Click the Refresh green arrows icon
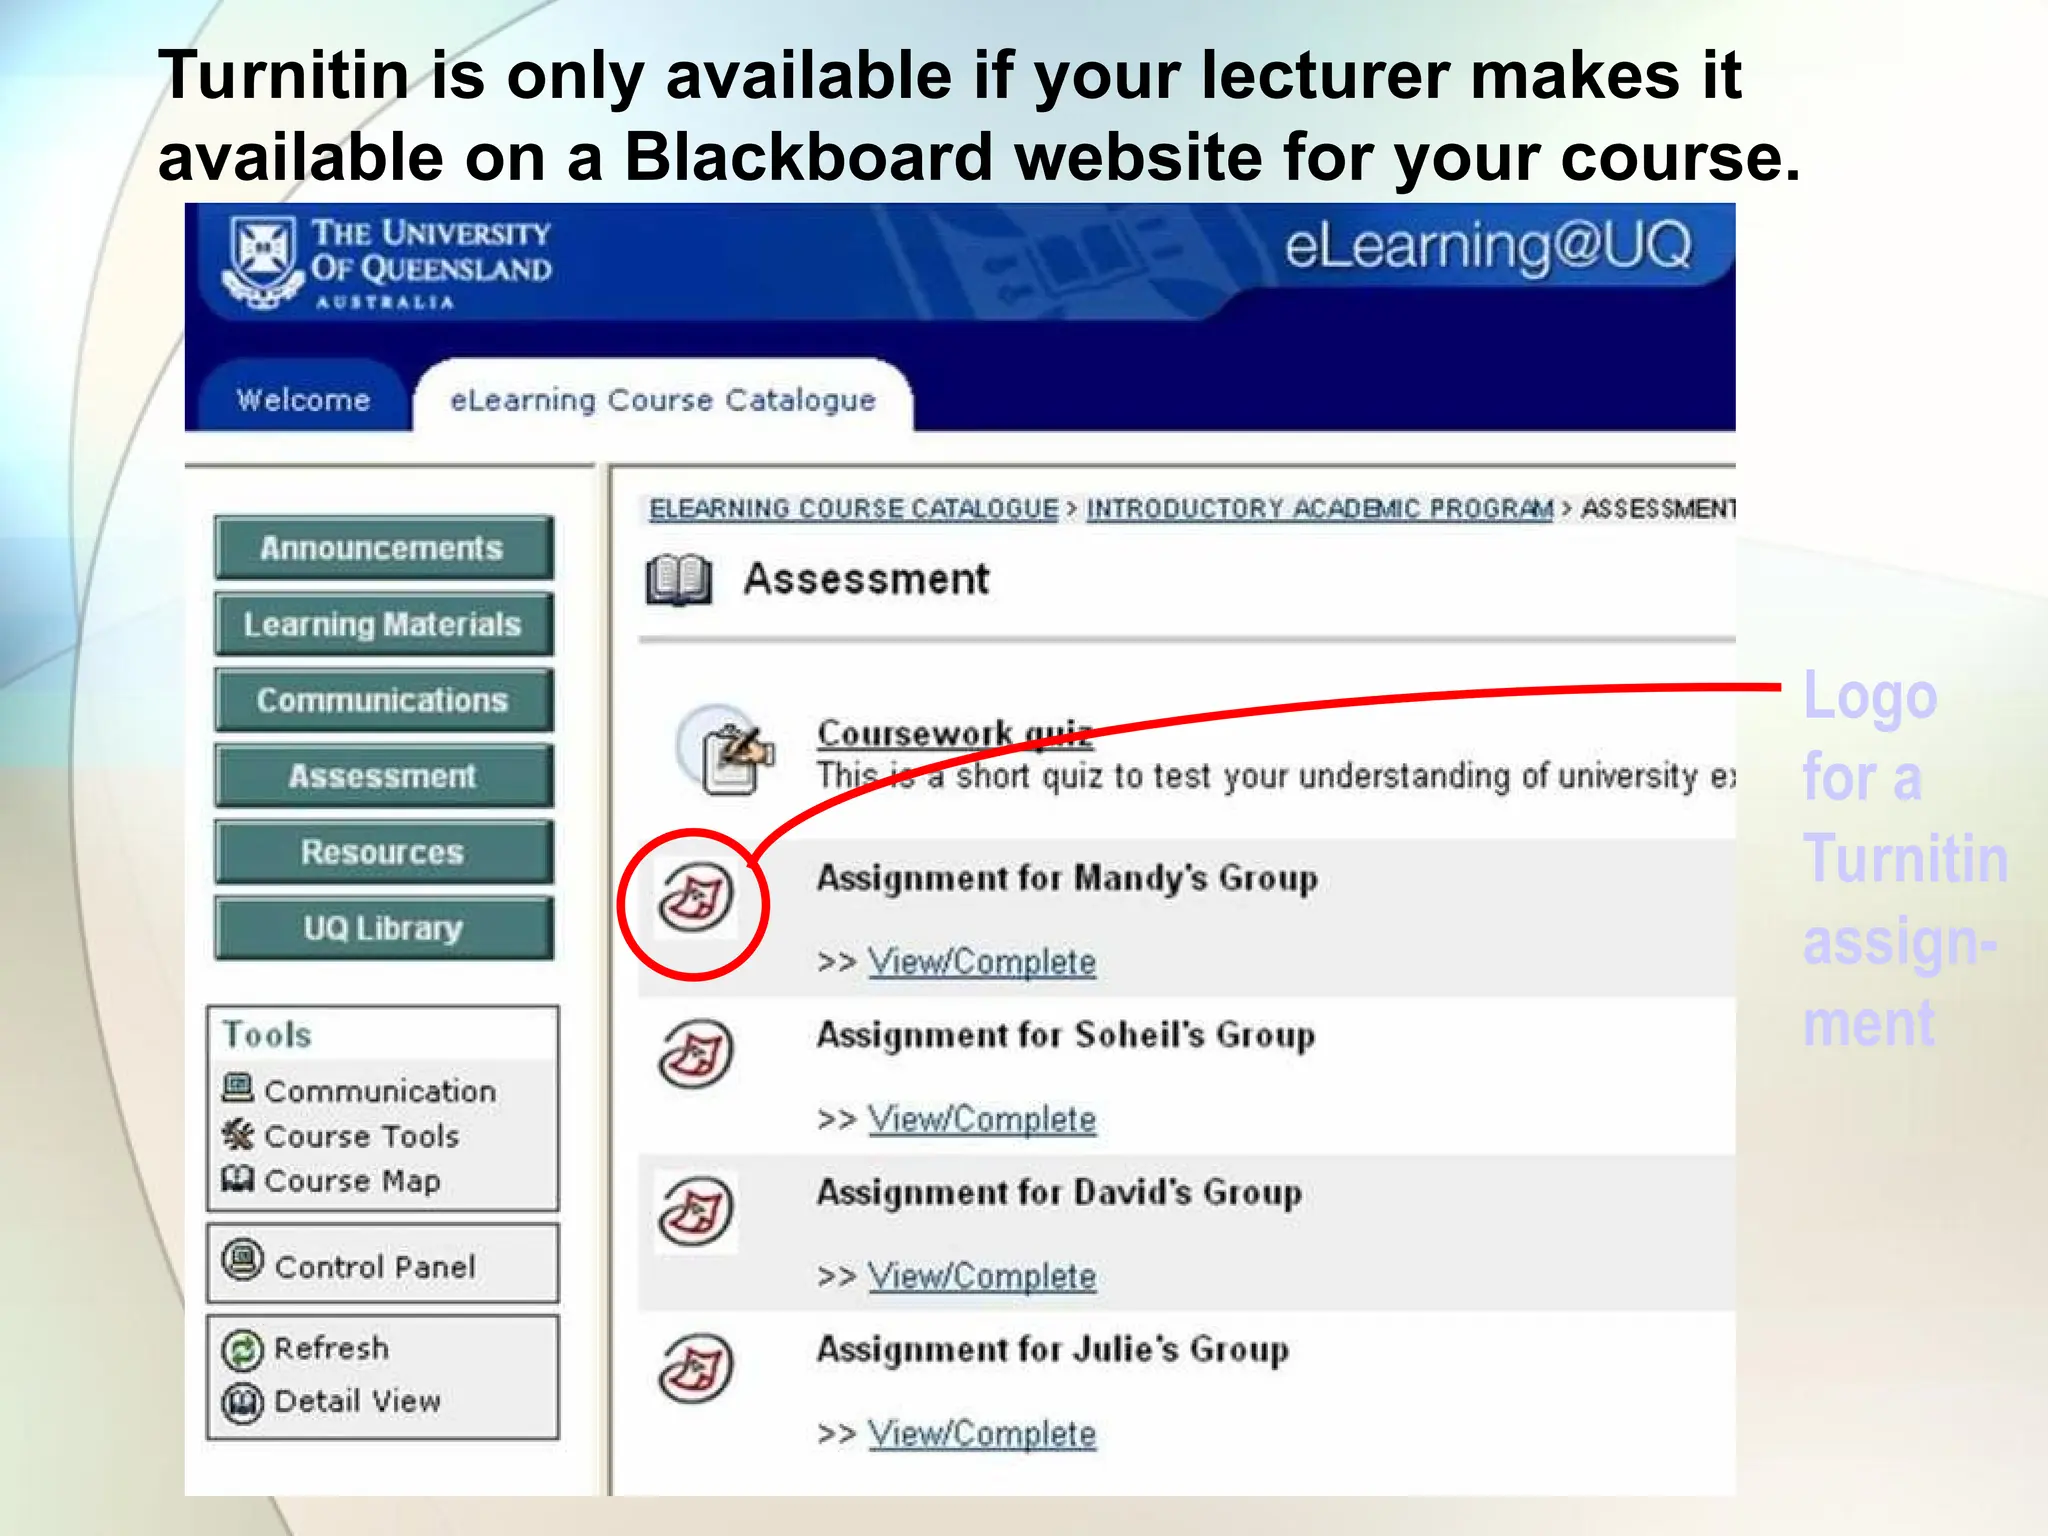The image size is (2048, 1536). [242, 1350]
